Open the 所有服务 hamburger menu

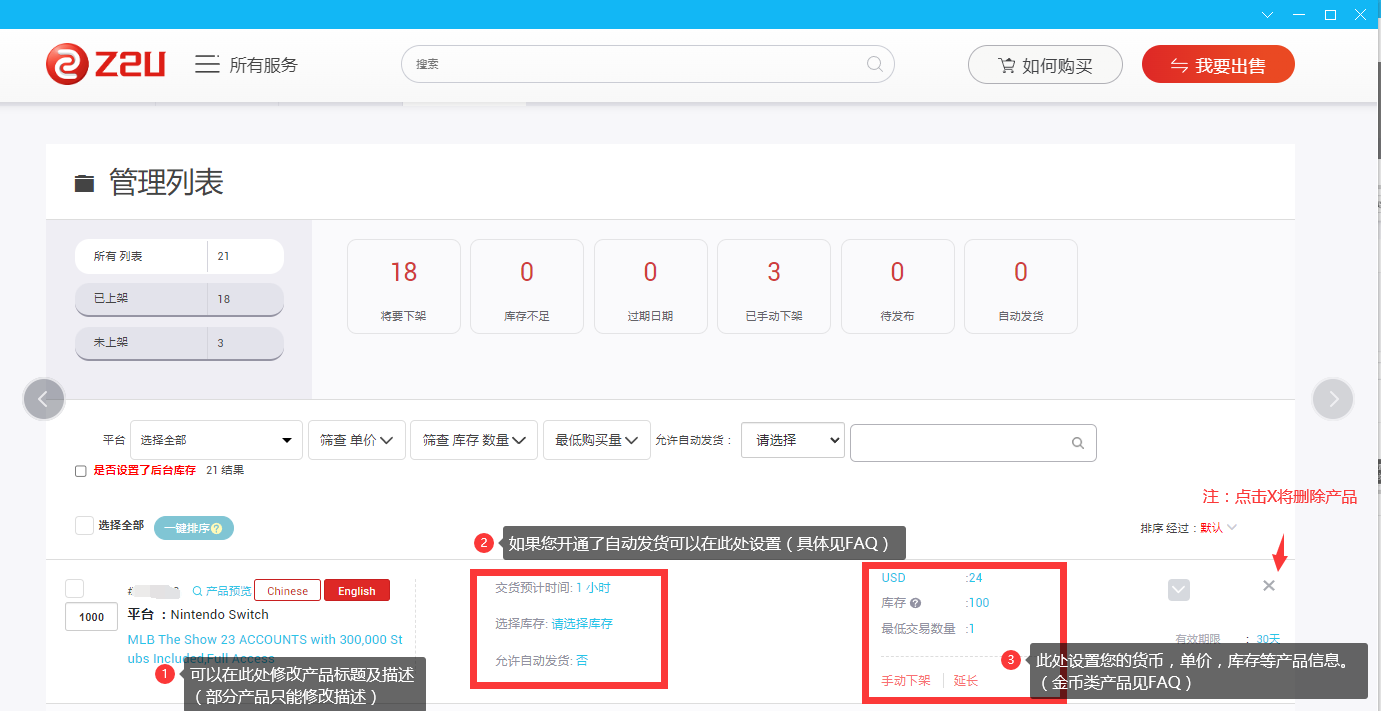(207, 64)
